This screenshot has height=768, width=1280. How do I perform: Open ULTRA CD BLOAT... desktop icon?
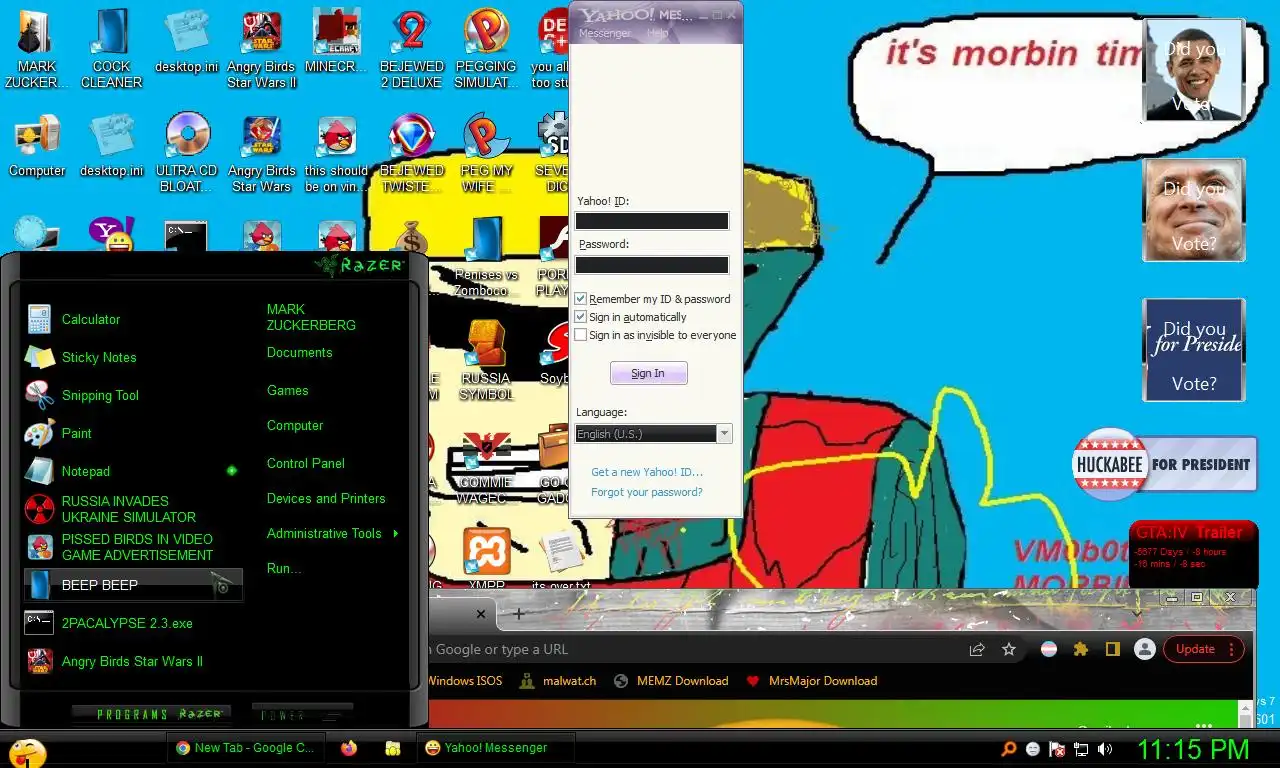187,152
